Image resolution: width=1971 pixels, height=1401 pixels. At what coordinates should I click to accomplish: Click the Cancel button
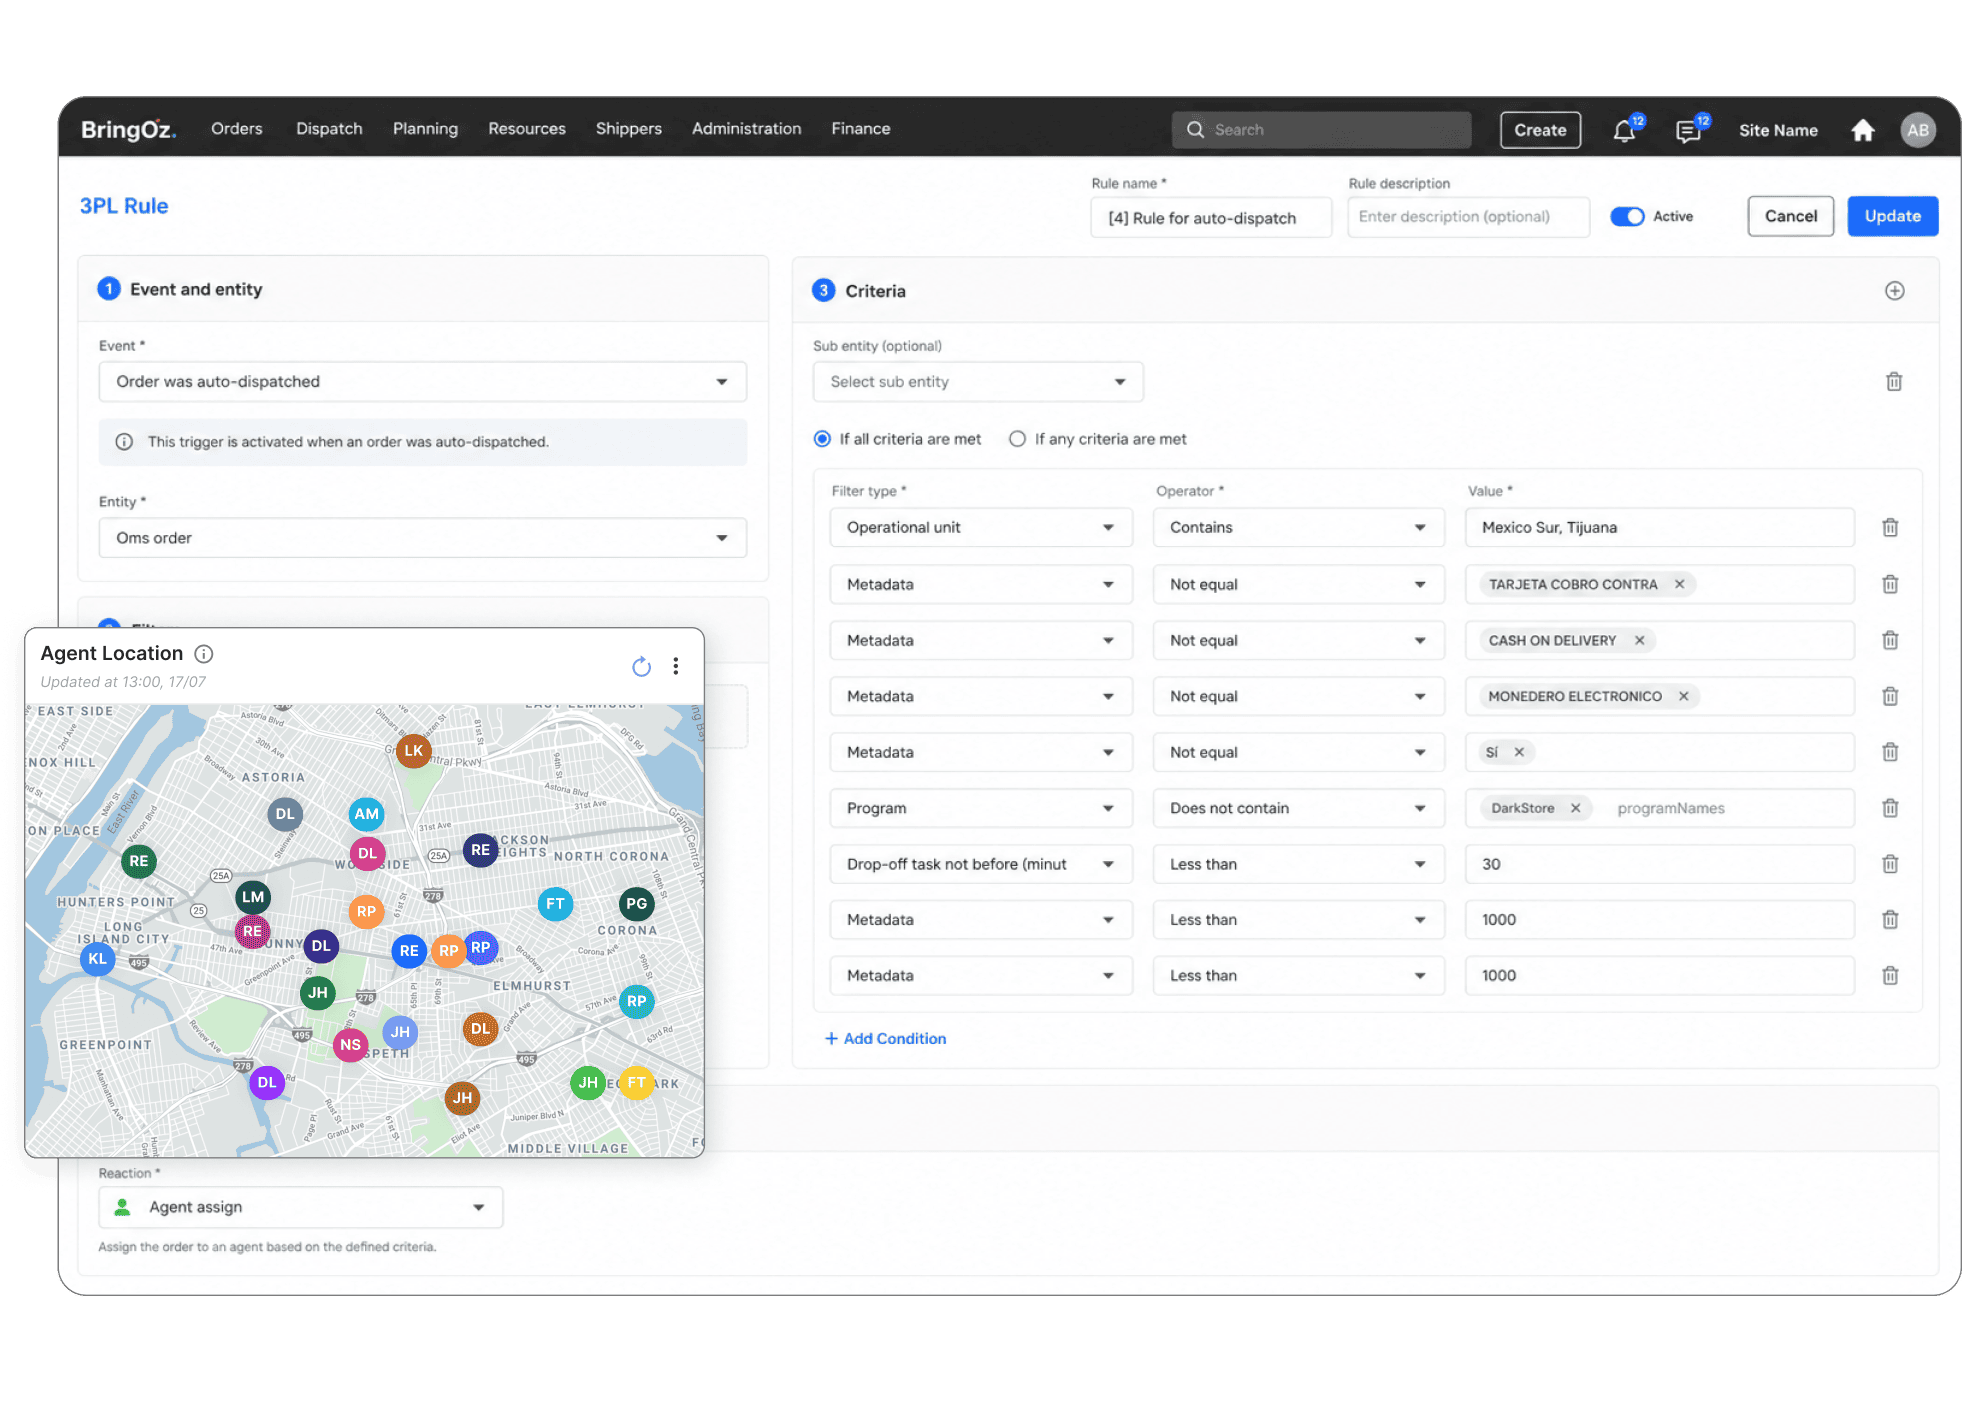tap(1790, 216)
